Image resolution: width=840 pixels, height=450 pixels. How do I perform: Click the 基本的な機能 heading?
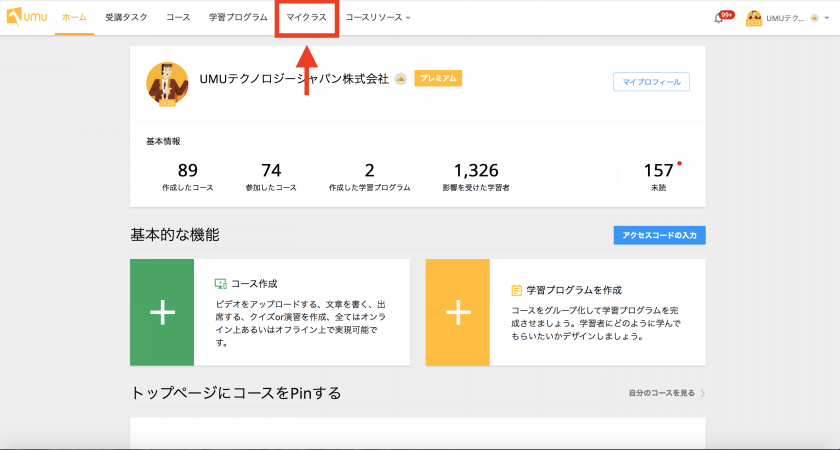[175, 235]
